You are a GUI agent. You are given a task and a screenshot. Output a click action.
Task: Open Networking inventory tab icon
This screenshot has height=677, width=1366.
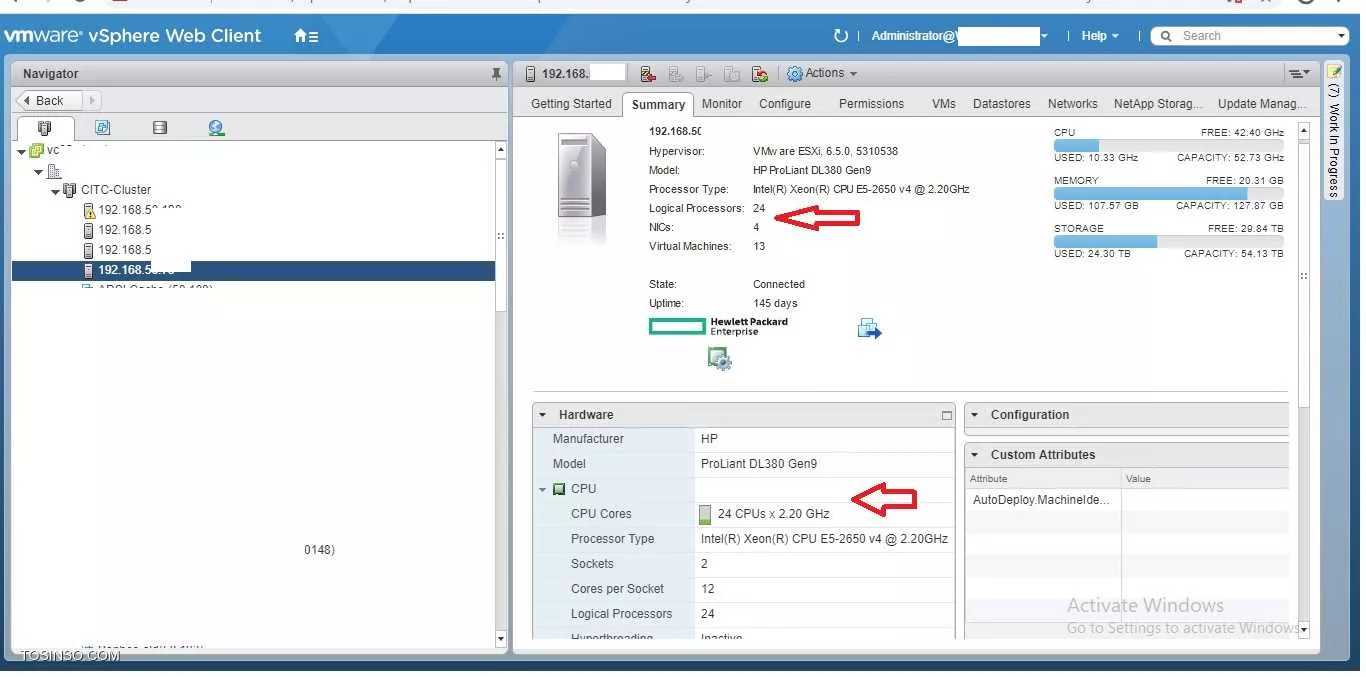click(216, 128)
